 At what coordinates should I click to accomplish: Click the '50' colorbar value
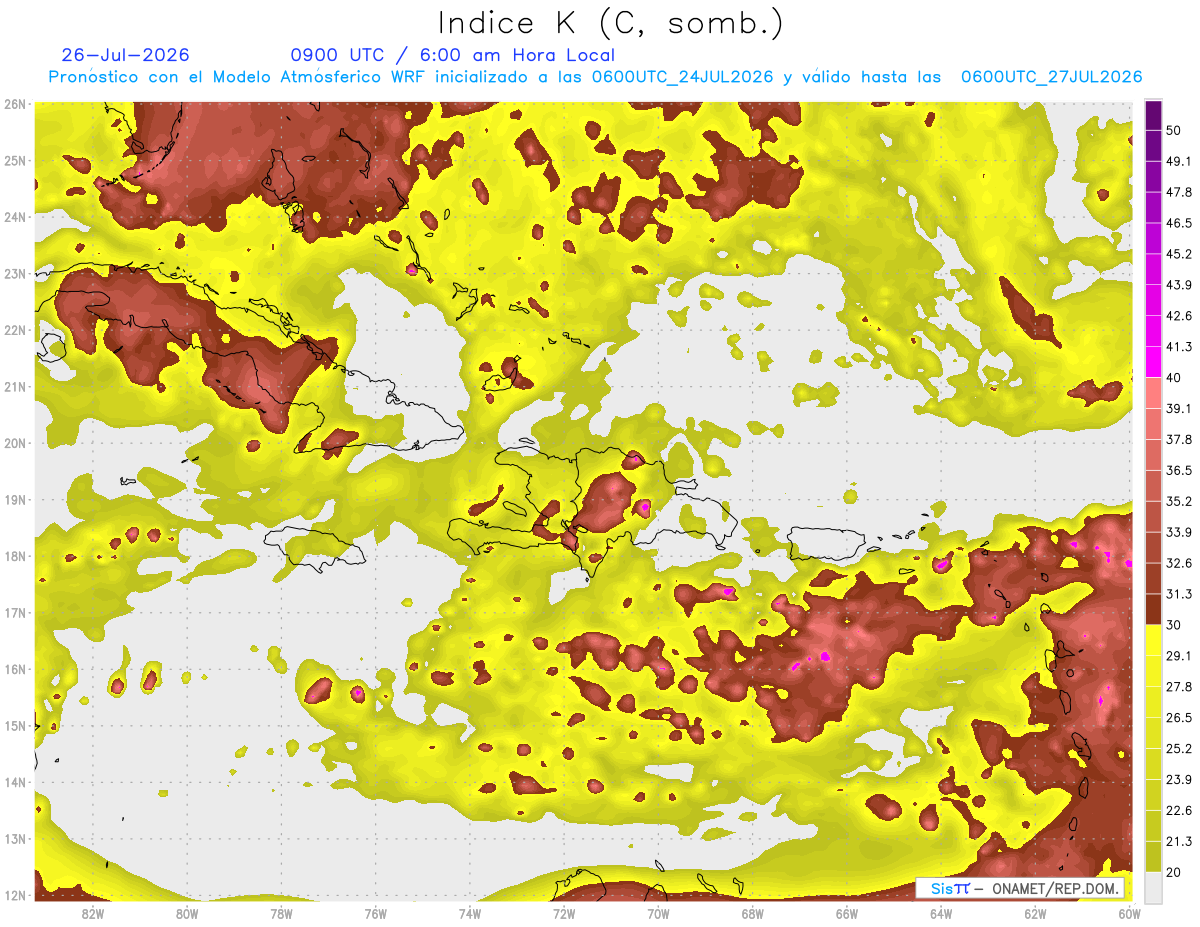pyautogui.click(x=1173, y=129)
